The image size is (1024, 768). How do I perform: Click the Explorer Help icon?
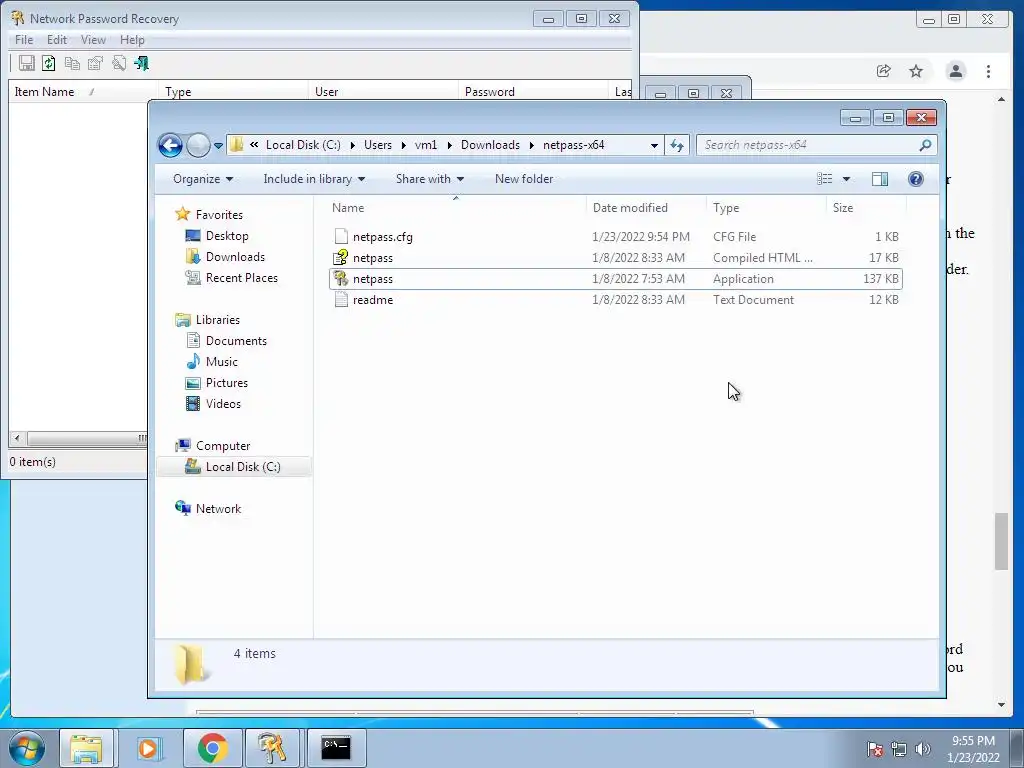click(916, 179)
